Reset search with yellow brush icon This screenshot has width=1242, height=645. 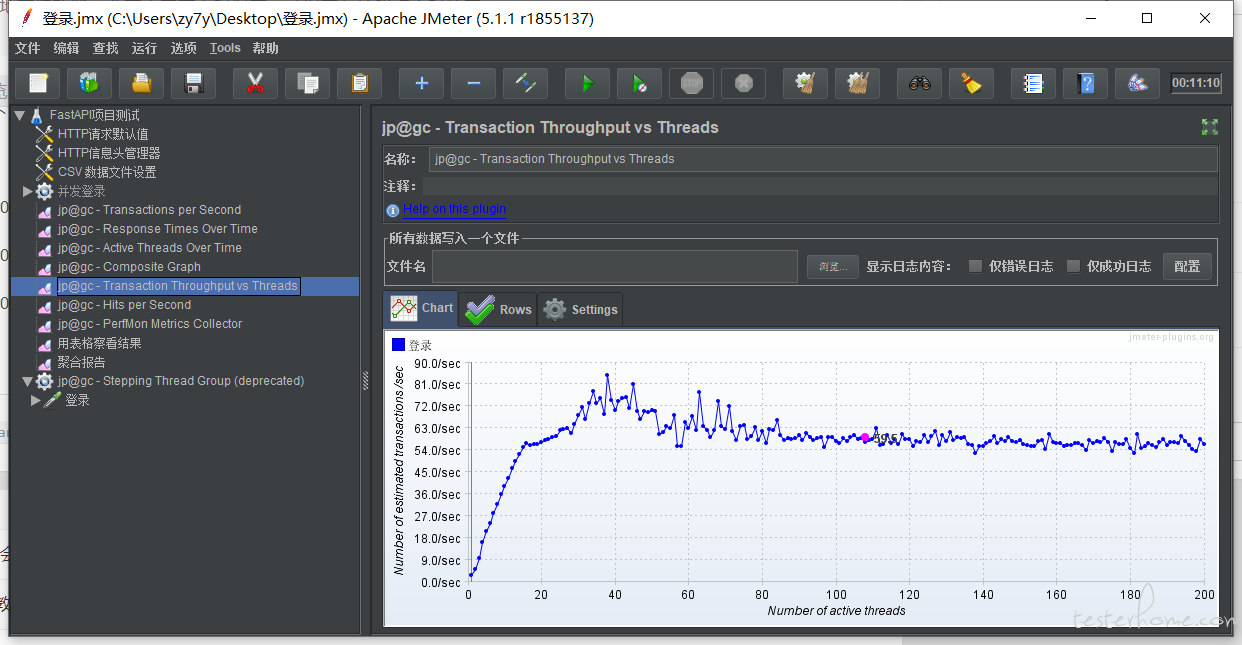click(x=972, y=83)
